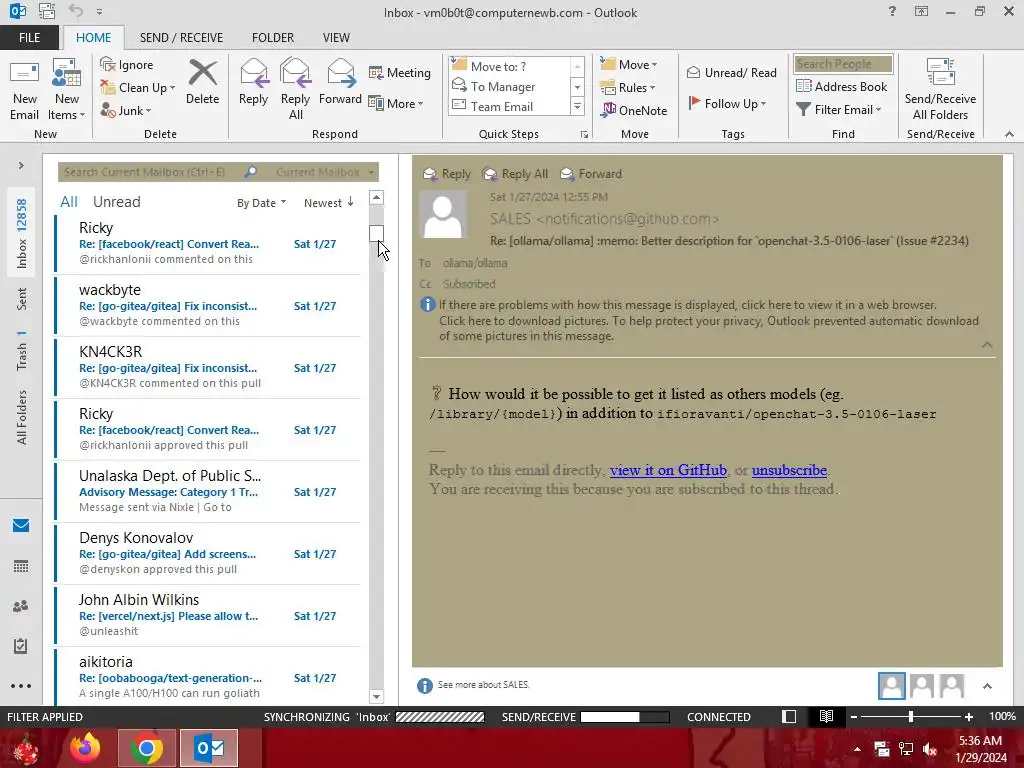Expand the folder pane arrow
The width and height of the screenshot is (1024, 768).
21,166
